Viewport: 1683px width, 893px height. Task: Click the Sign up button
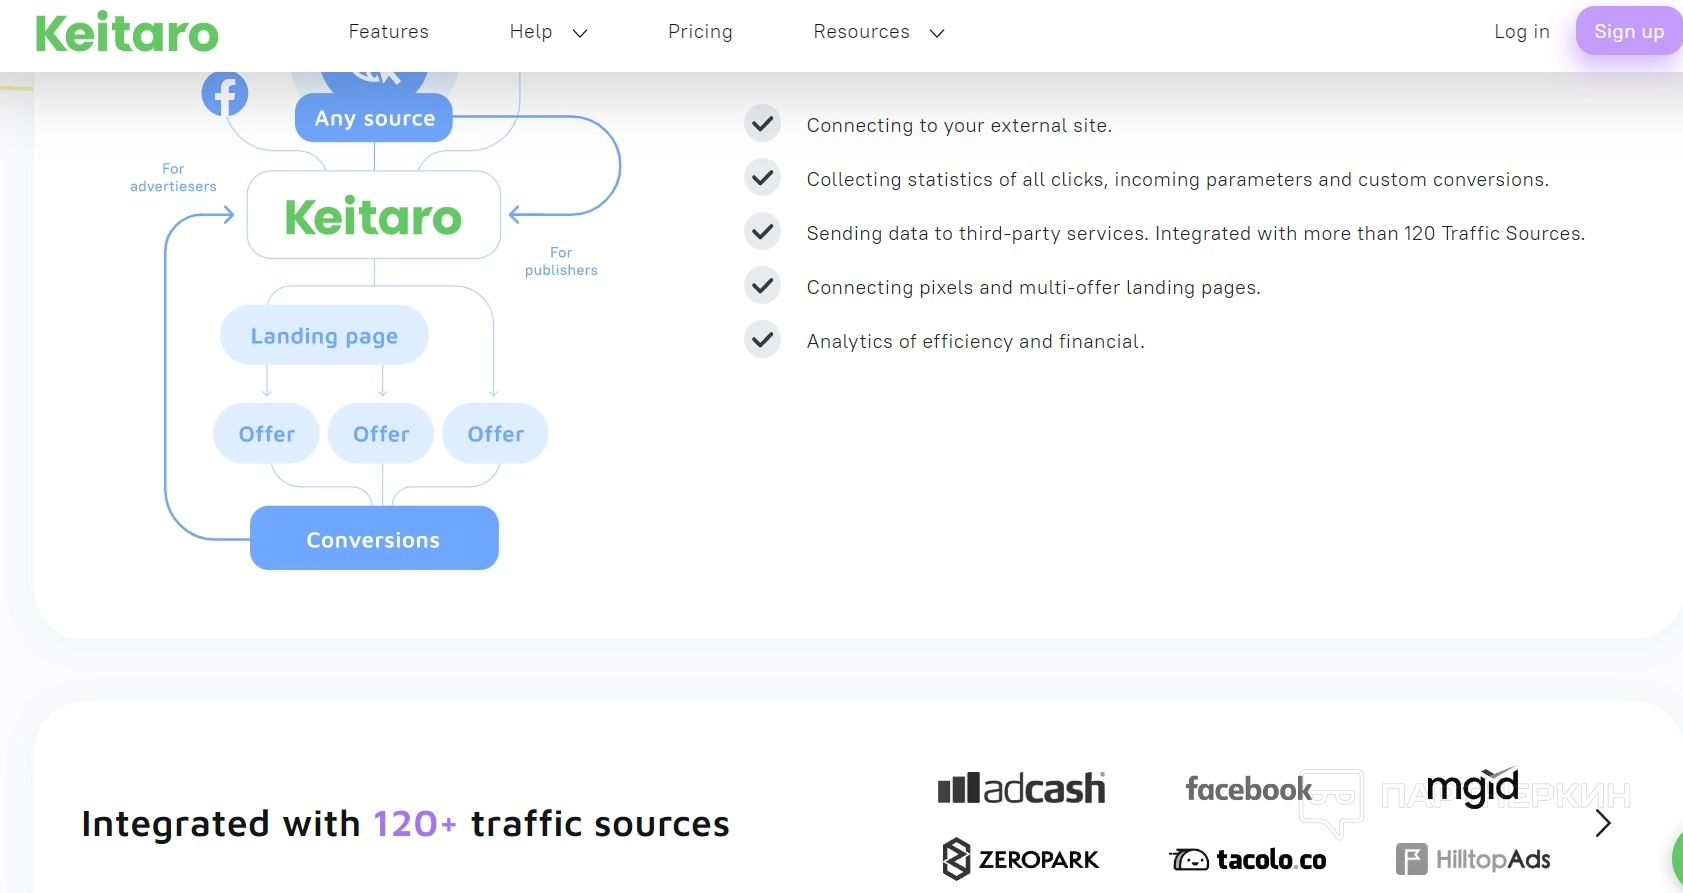point(1629,31)
